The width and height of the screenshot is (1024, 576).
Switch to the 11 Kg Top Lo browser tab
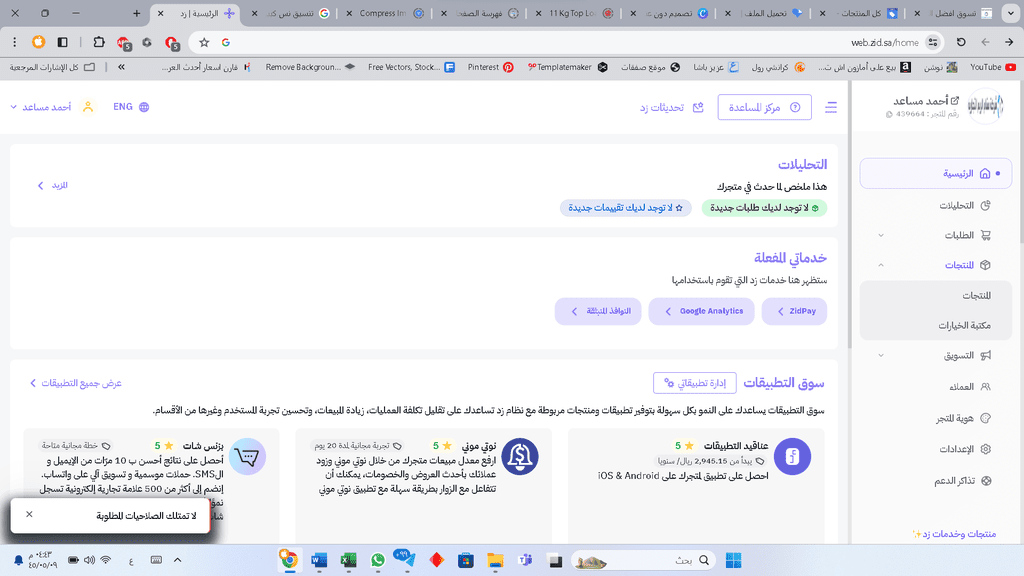[575, 13]
